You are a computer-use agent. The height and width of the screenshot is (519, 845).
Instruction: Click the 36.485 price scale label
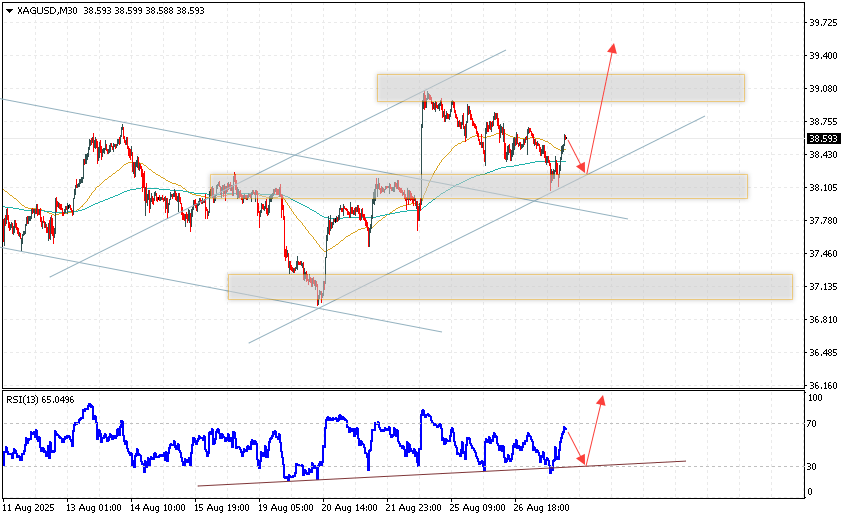pos(823,352)
